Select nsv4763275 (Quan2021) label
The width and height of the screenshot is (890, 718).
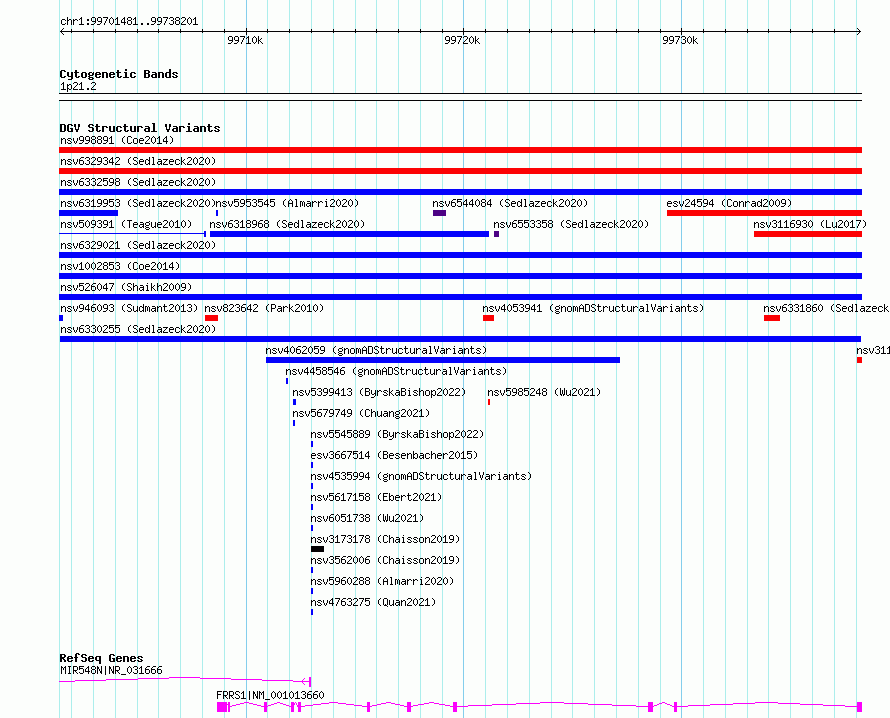[373, 602]
